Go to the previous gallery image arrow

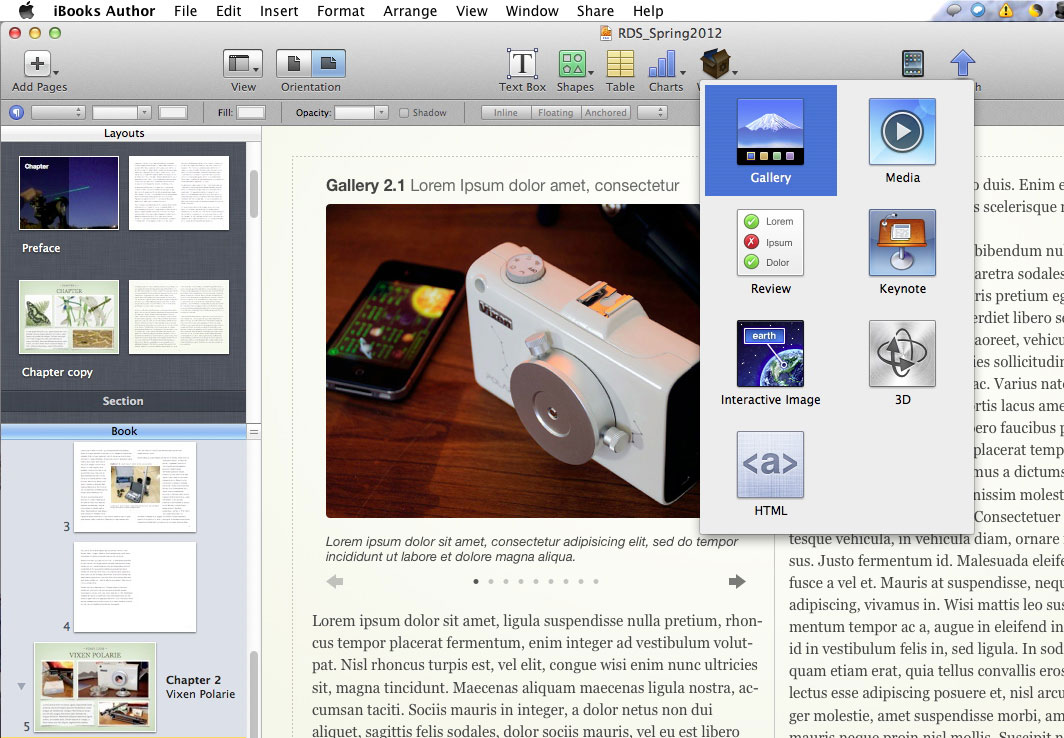[335, 581]
